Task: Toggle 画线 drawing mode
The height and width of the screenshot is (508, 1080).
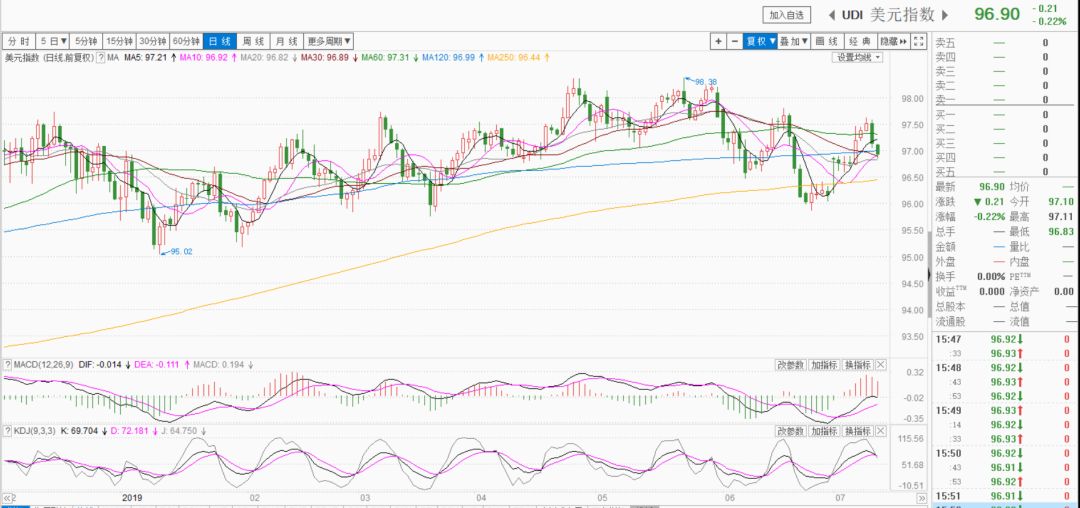Action: pos(827,41)
